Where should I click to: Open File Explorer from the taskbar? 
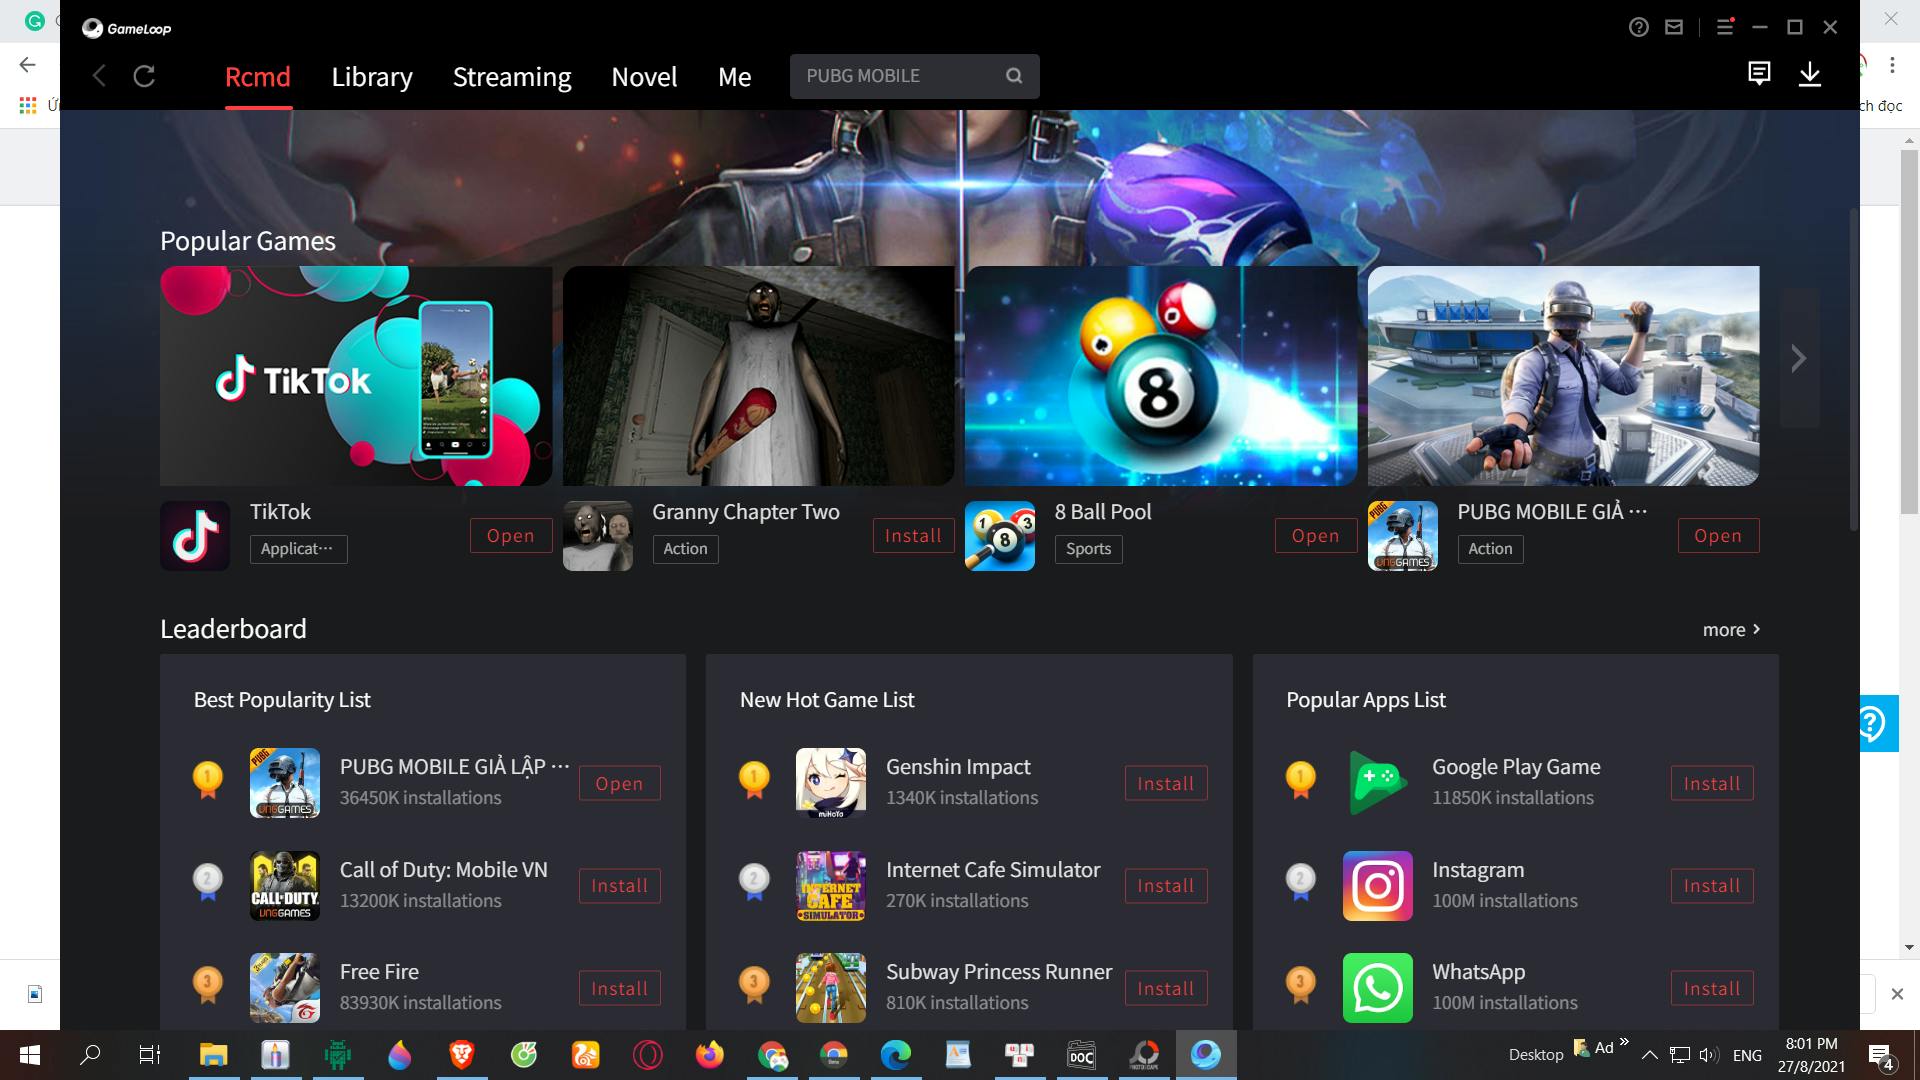[x=213, y=1054]
